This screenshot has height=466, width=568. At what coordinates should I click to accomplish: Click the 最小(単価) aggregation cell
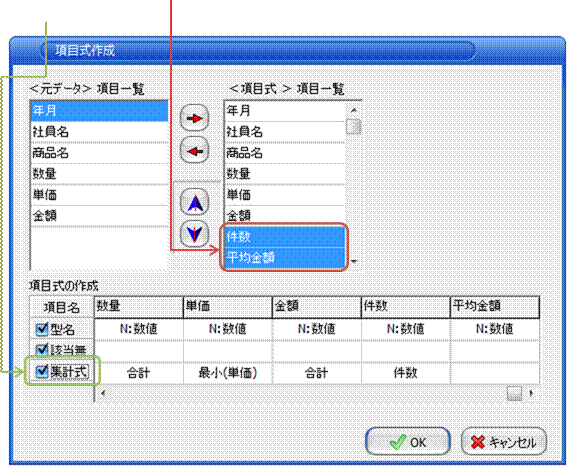click(228, 373)
